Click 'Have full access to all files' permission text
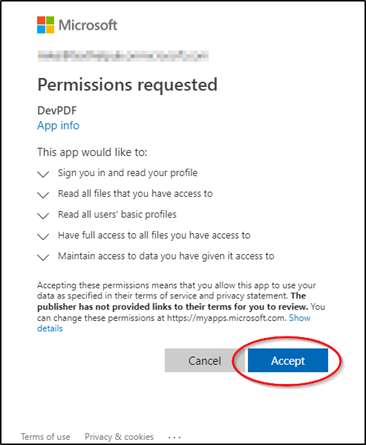Image resolution: width=366 pixels, height=445 pixels. [x=154, y=235]
